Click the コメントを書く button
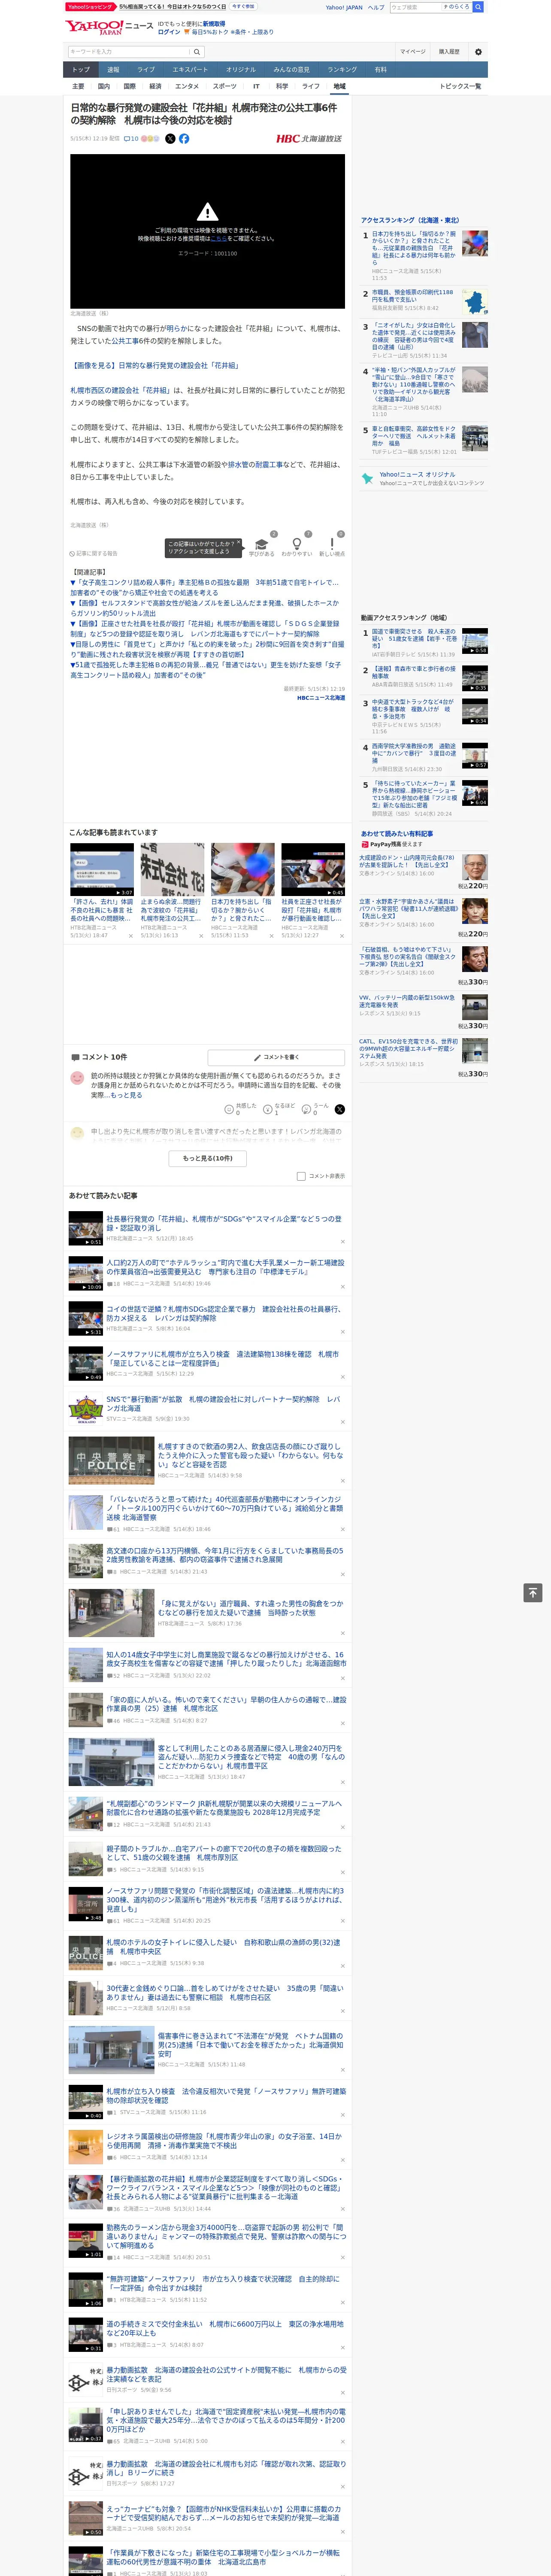Viewport: 551px width, 2576px height. [276, 1057]
